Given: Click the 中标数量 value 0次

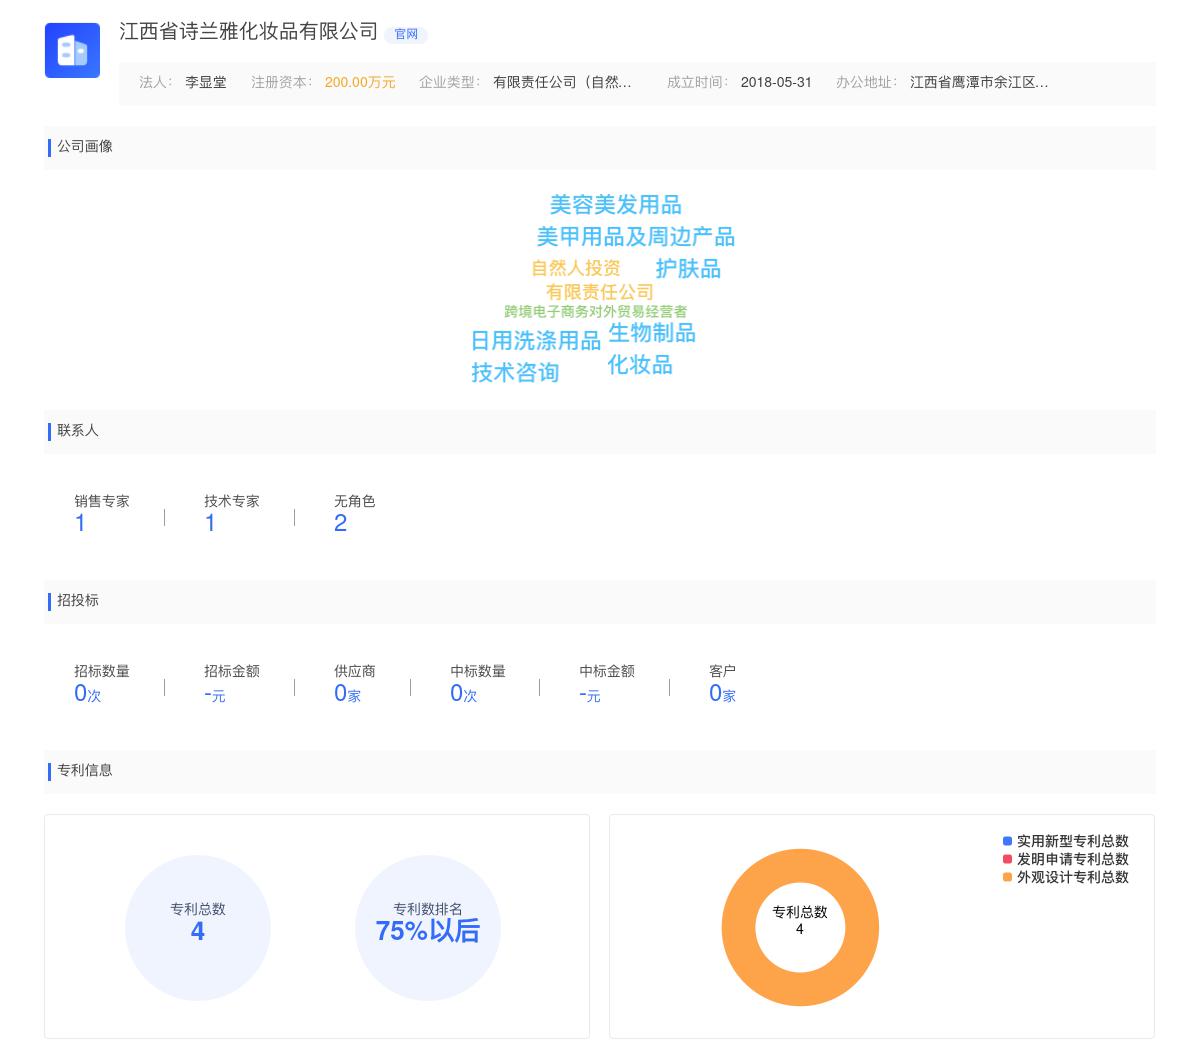Looking at the screenshot, I should click(x=464, y=694).
